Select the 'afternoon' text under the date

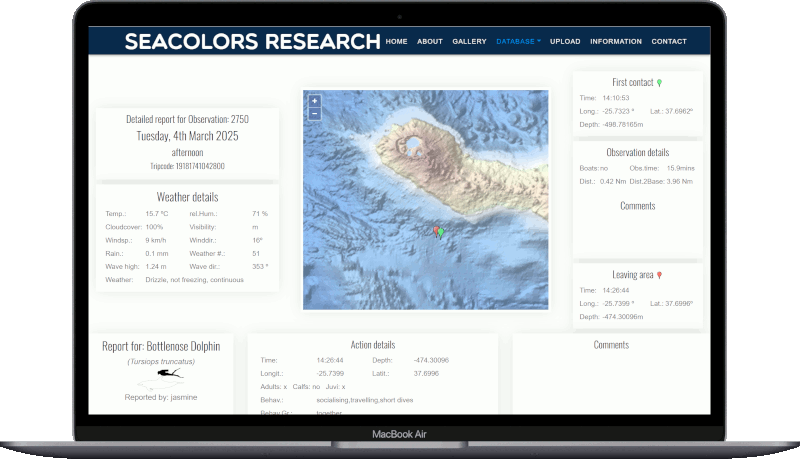click(x=187, y=152)
